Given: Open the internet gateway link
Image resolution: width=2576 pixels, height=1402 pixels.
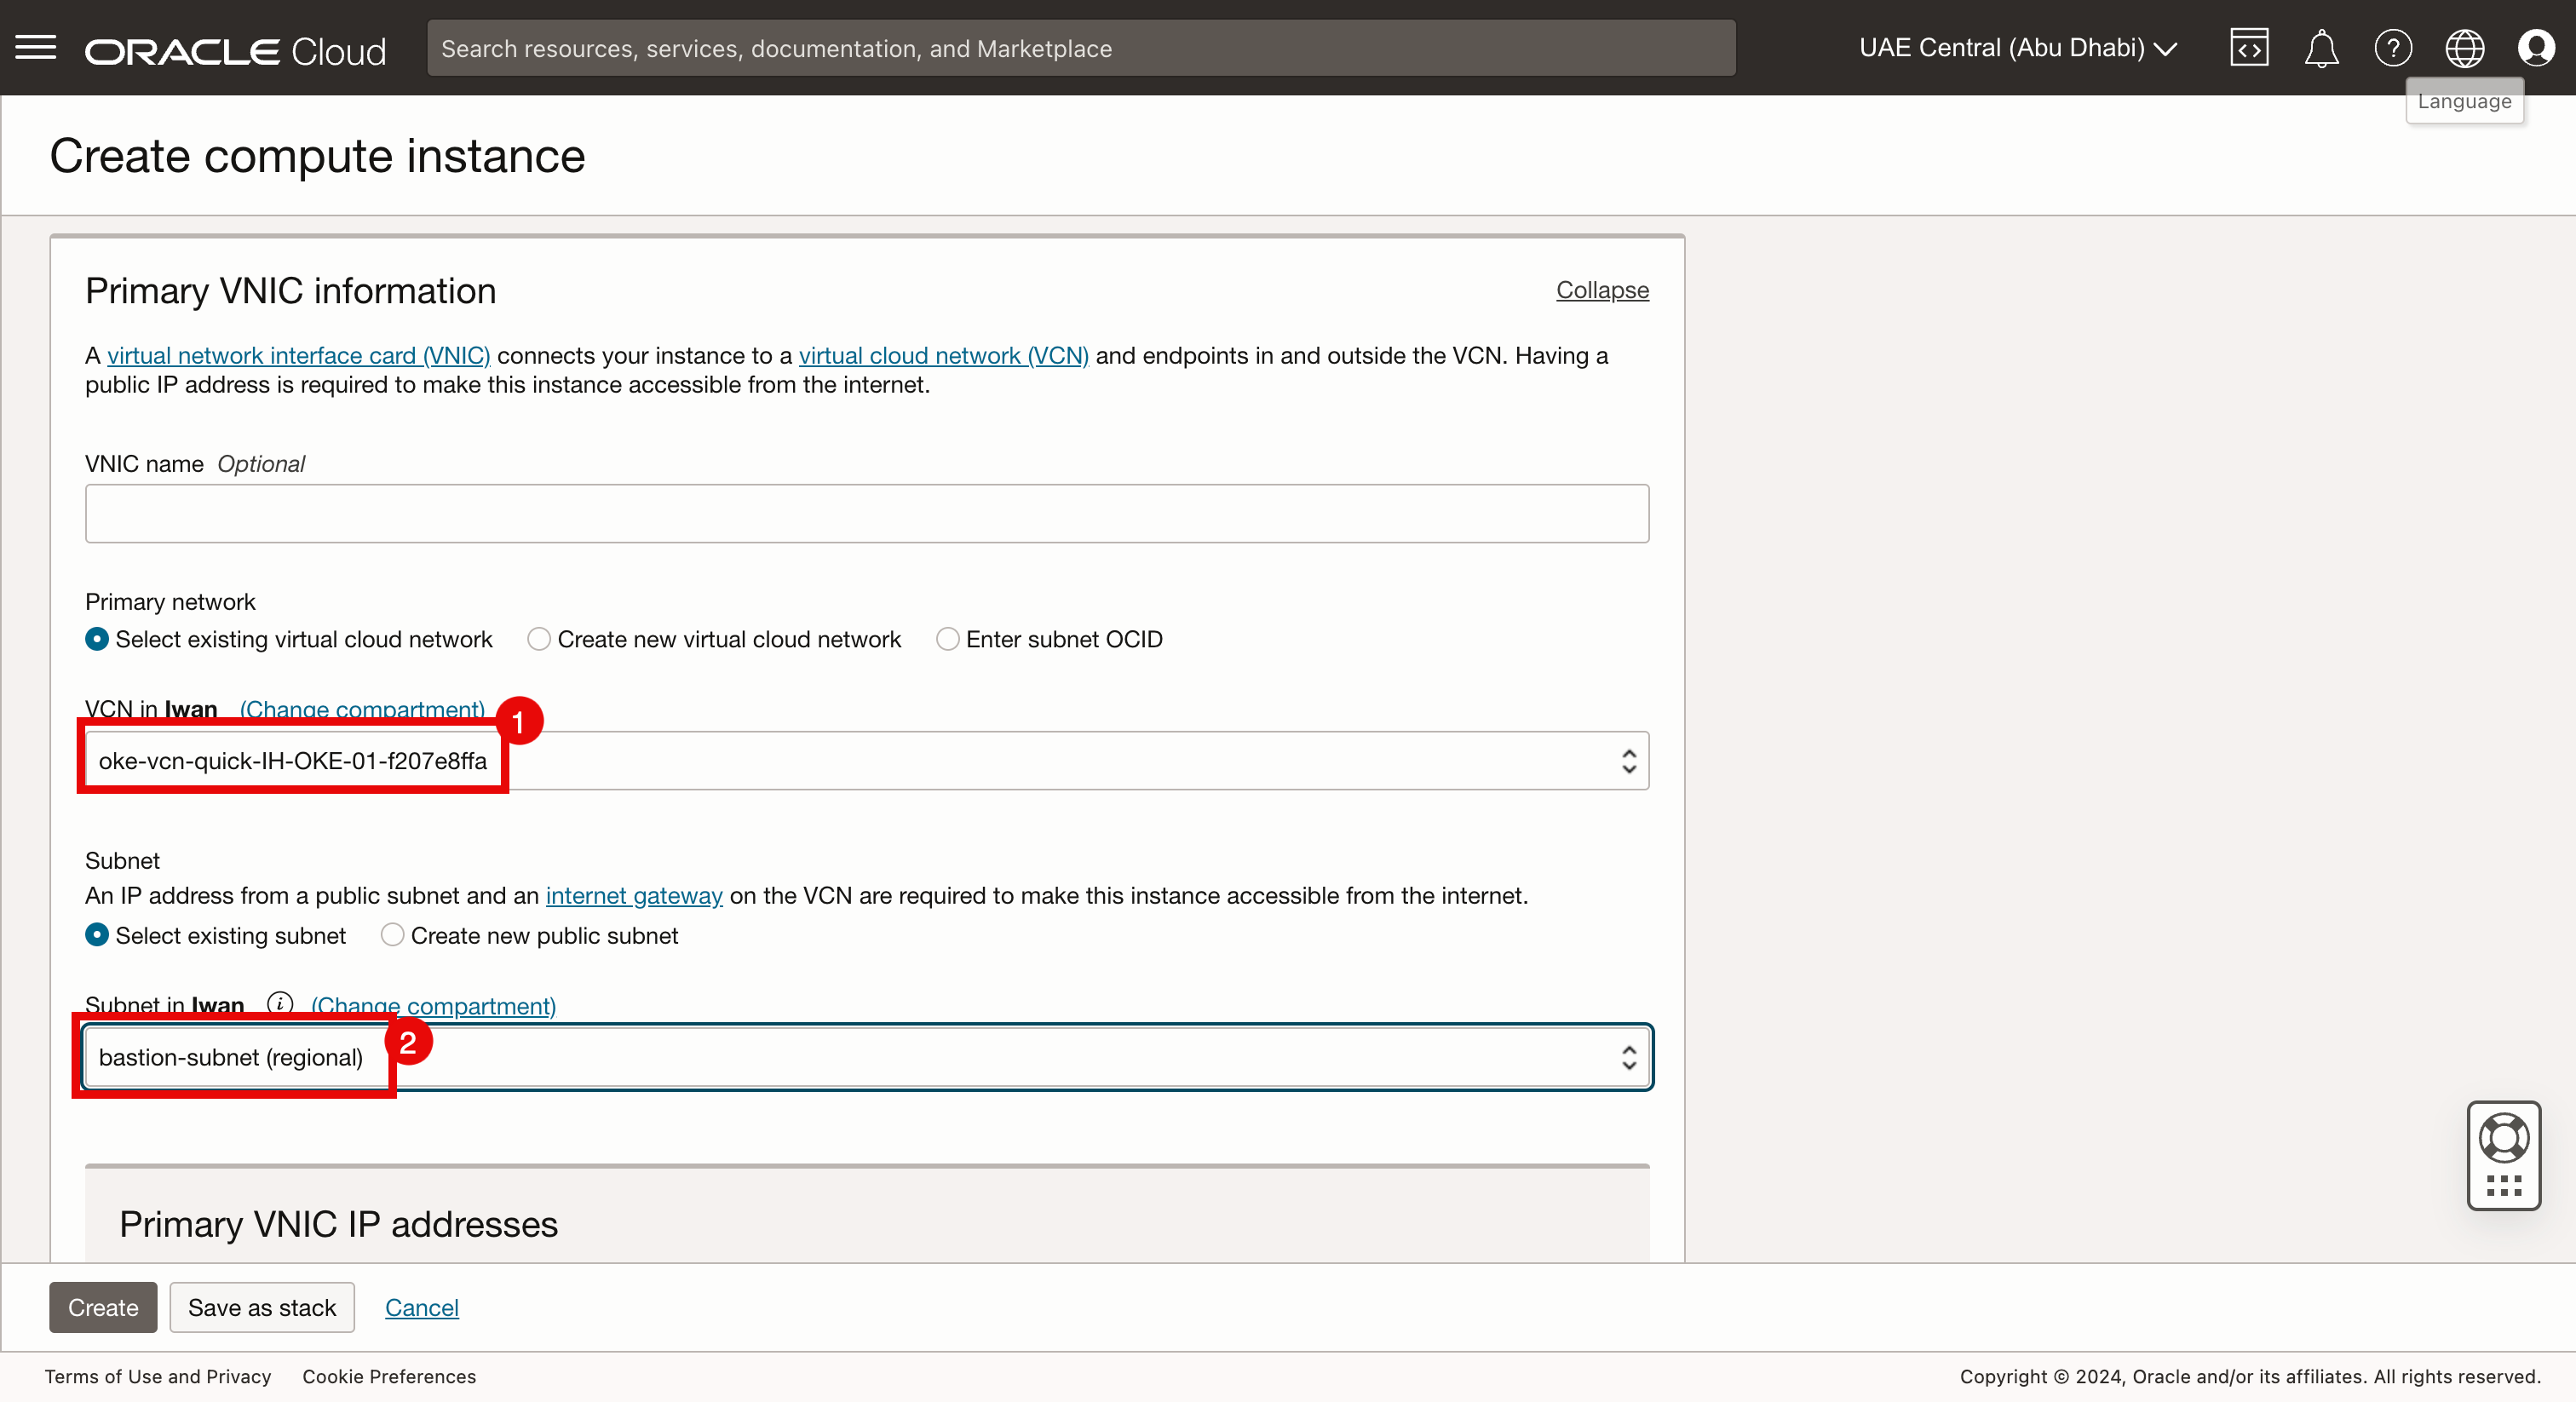Looking at the screenshot, I should coord(633,895).
